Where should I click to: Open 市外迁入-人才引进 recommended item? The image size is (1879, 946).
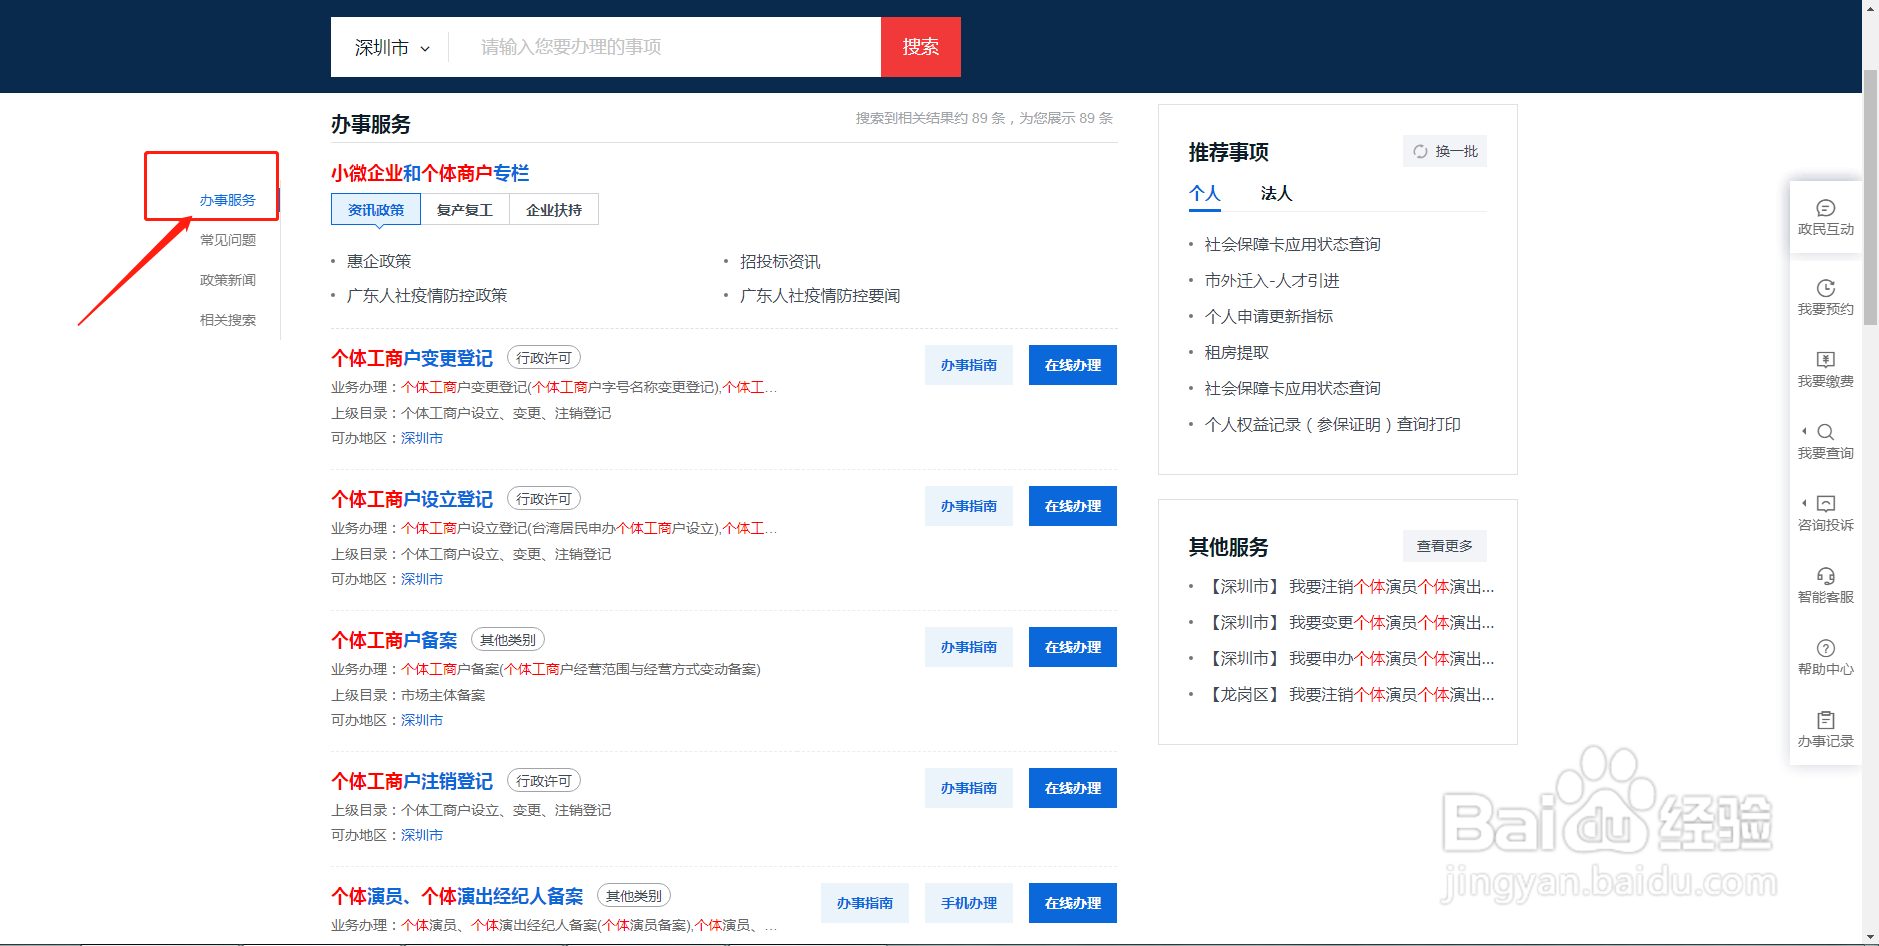(x=1272, y=280)
